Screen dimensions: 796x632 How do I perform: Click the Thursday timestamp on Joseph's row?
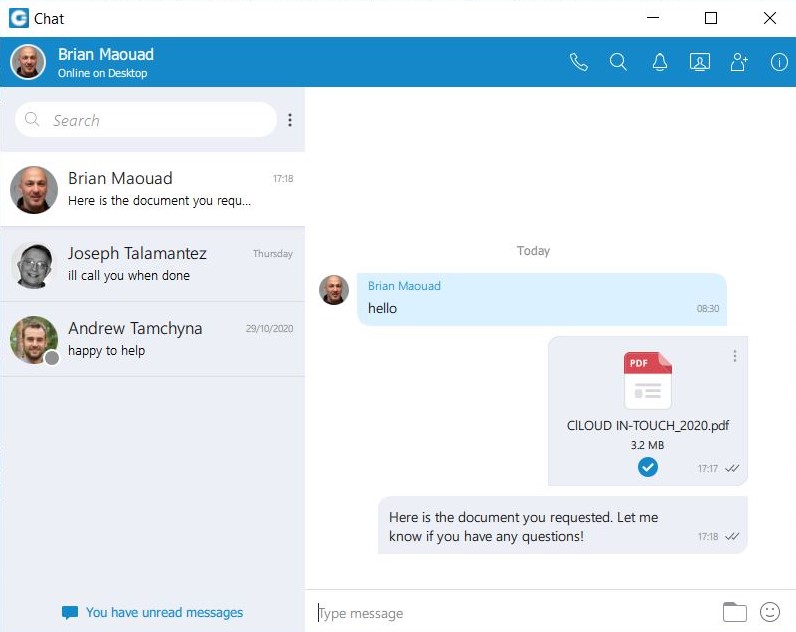(x=273, y=253)
